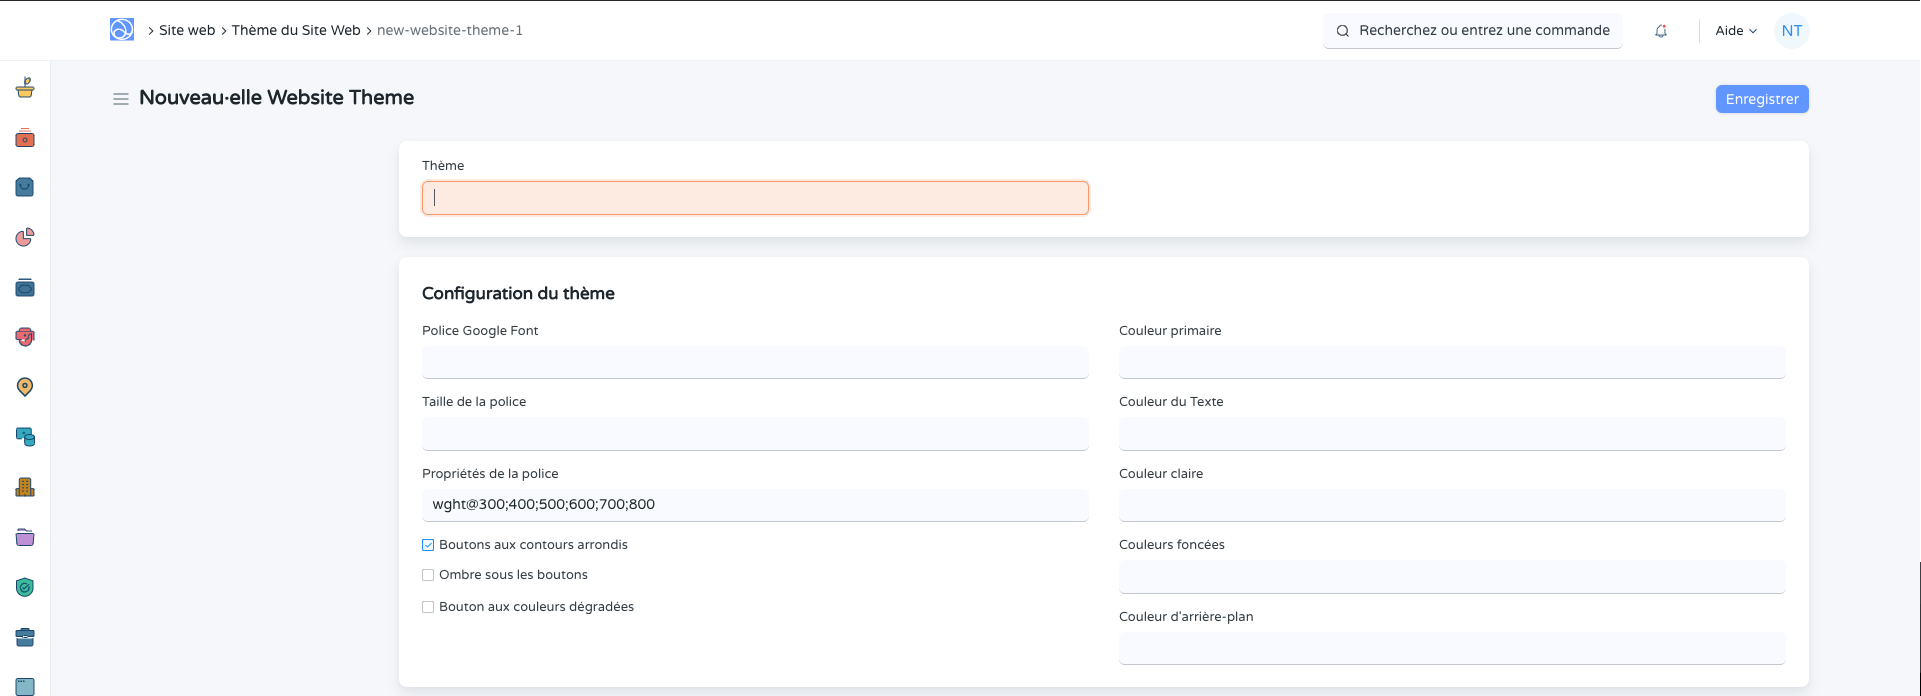1921x696 pixels.
Task: Click the green shield sidebar icon
Action: coord(25,587)
